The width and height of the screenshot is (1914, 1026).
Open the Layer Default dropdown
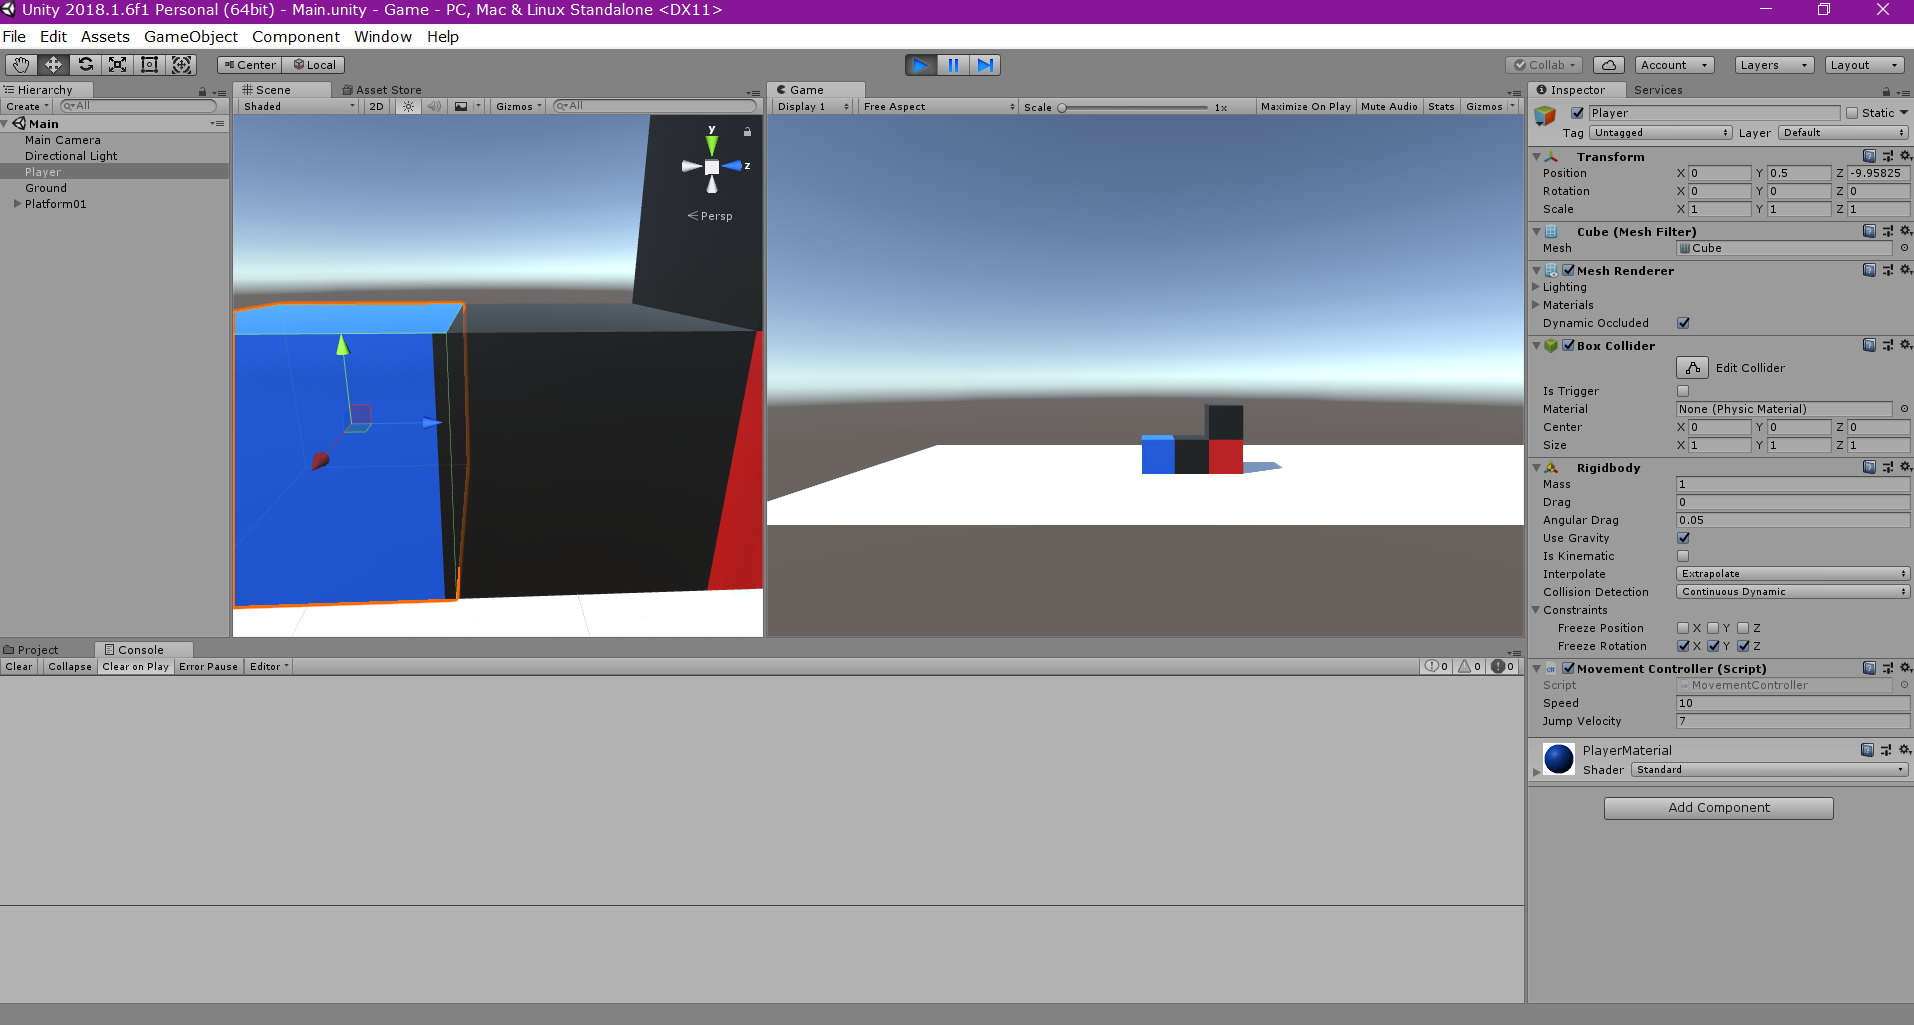pyautogui.click(x=1843, y=133)
